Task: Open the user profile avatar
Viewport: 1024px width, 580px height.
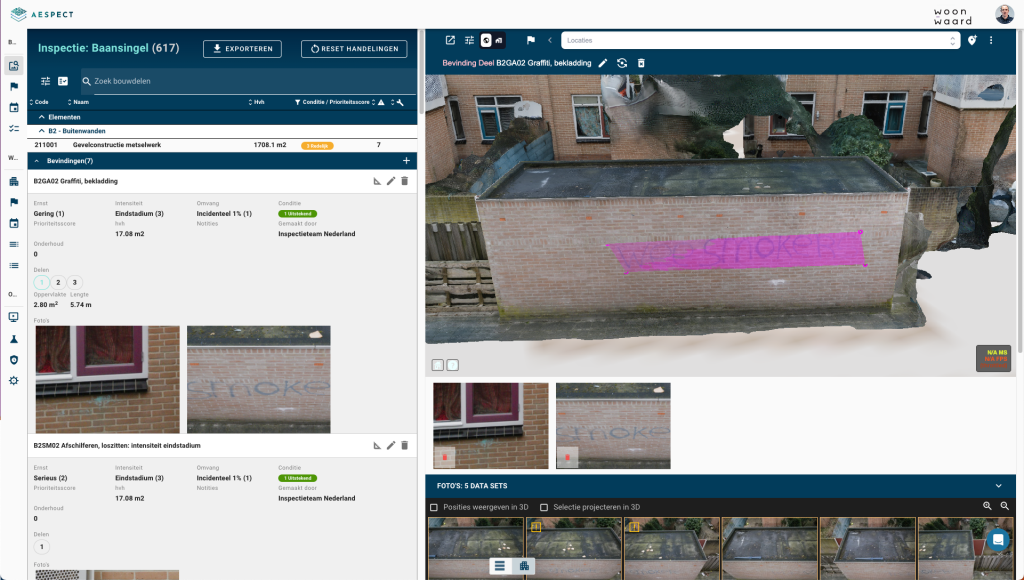Action: 1004,14
